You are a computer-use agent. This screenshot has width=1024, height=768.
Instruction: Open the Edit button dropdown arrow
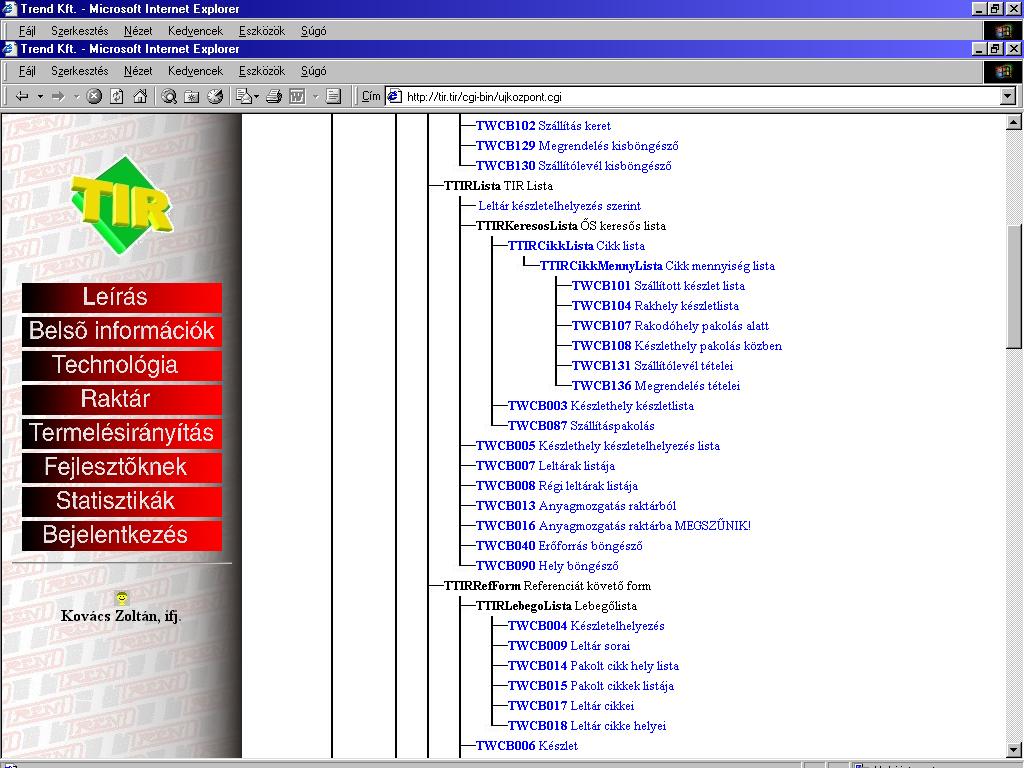tap(315, 97)
